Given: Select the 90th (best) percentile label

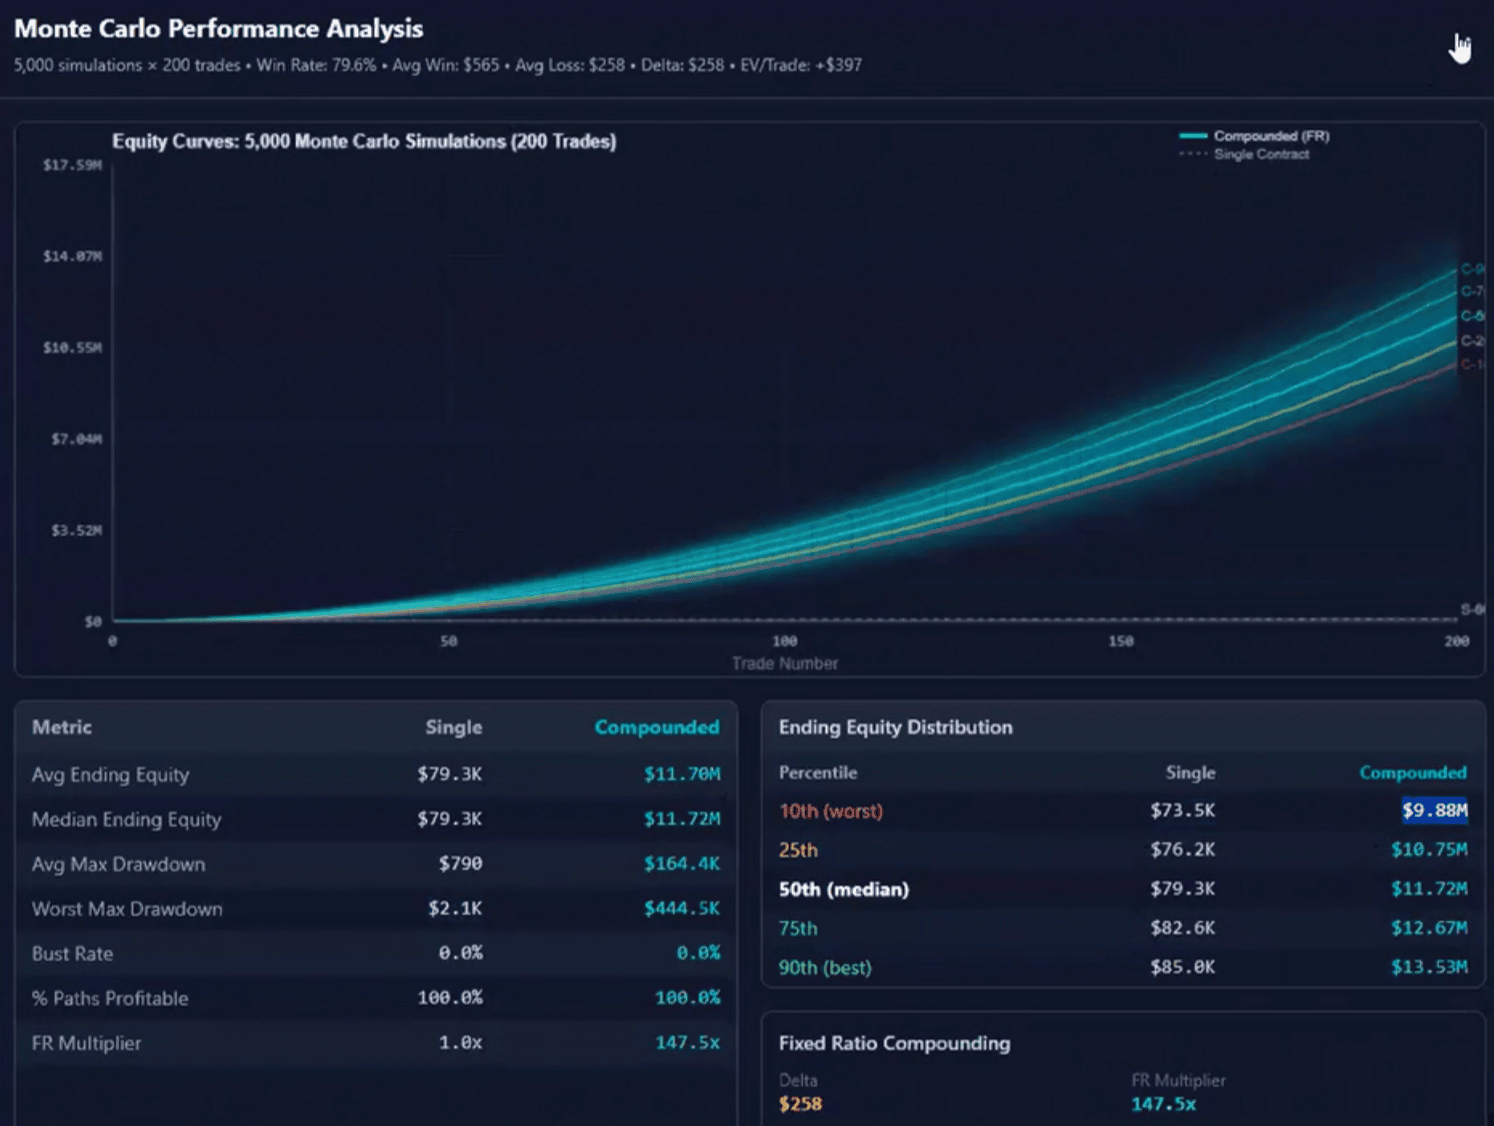Looking at the screenshot, I should pos(825,967).
